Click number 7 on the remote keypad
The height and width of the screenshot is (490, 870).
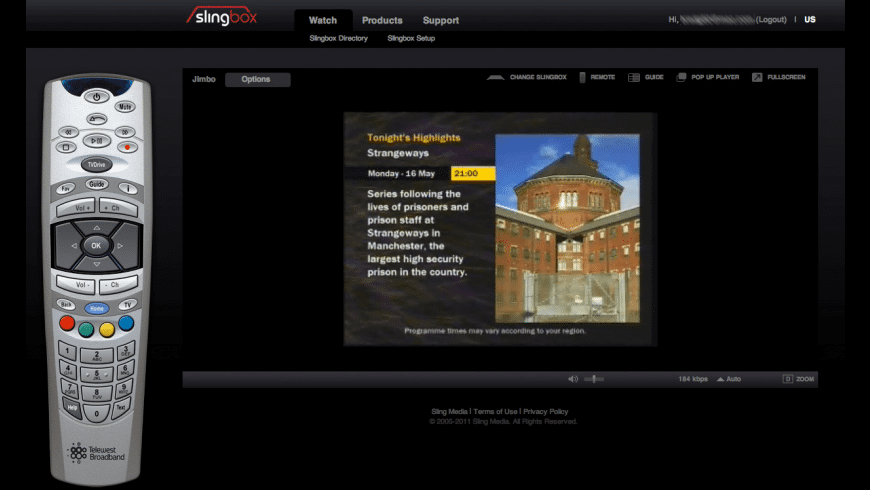pyautogui.click(x=70, y=388)
